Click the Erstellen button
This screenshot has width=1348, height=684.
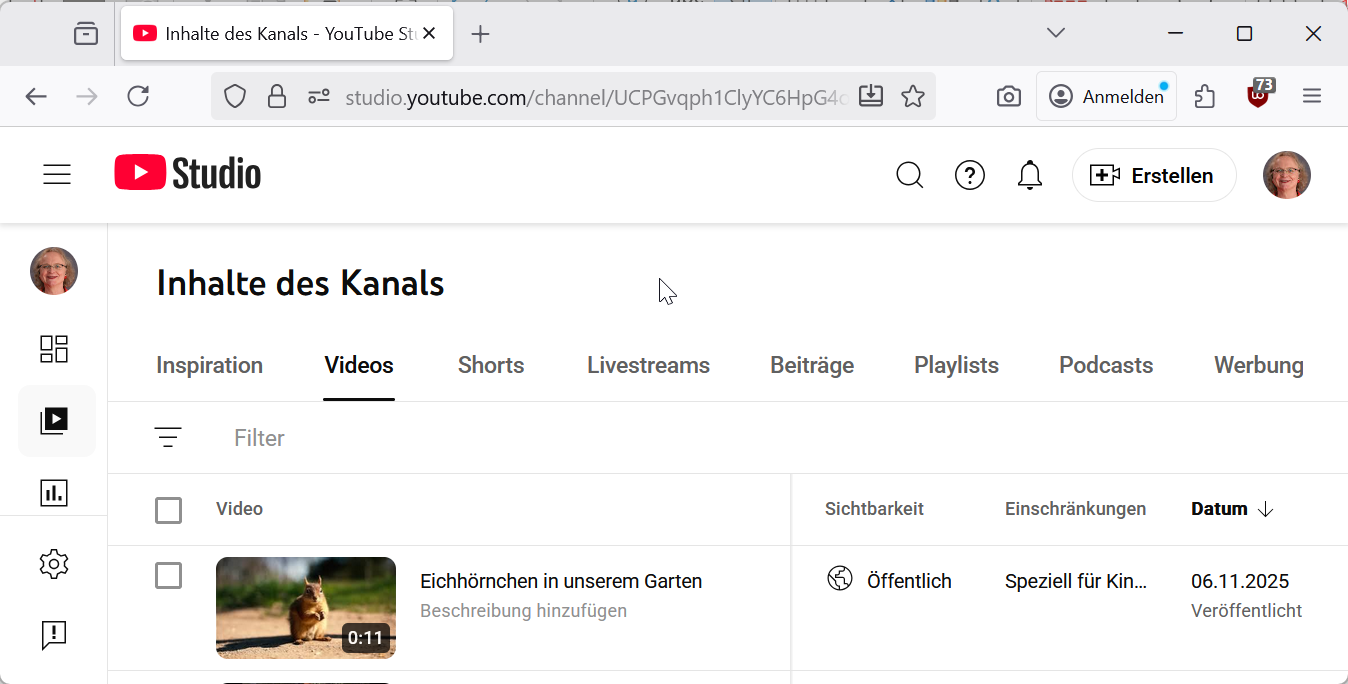1153,176
